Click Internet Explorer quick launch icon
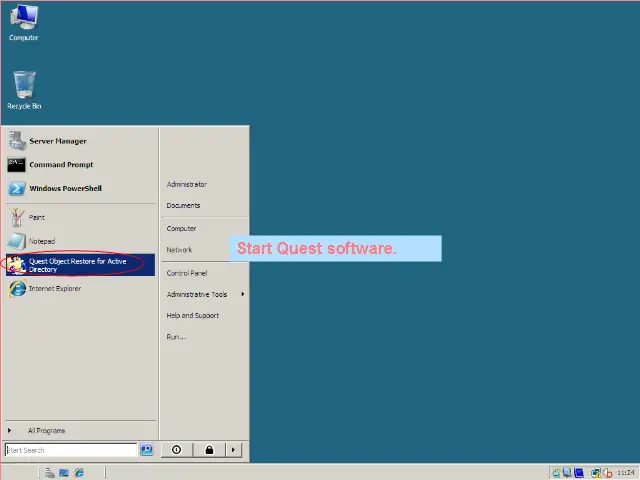The width and height of the screenshot is (640, 480). 79,473
